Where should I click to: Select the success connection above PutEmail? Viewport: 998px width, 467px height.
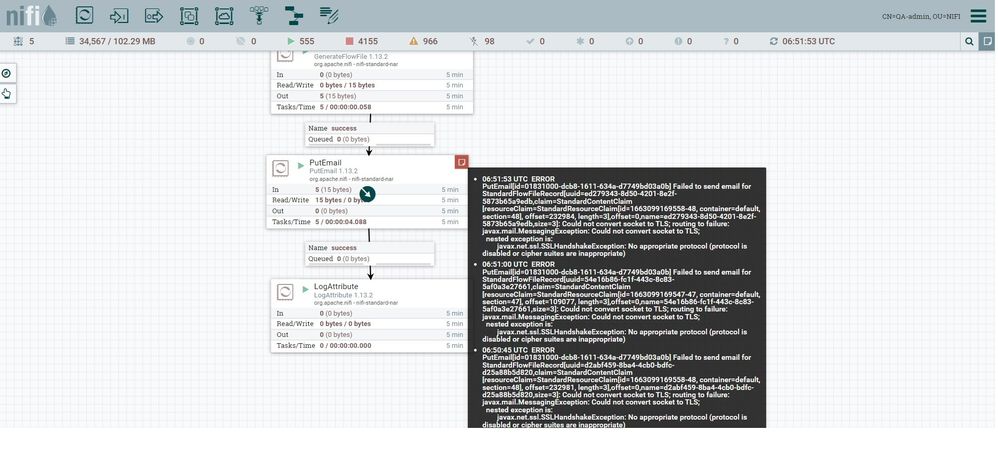(370, 134)
